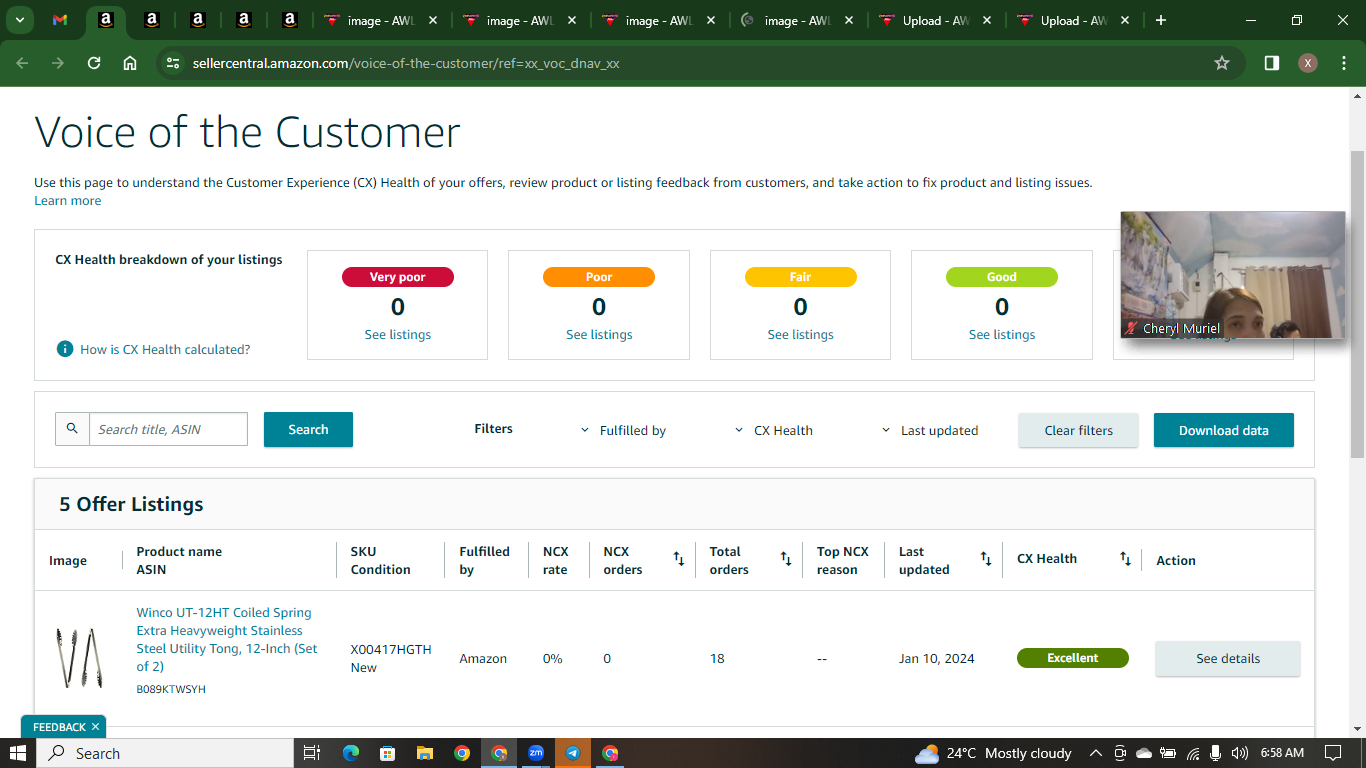Image resolution: width=1366 pixels, height=768 pixels.
Task: Expand the Last updated filter dropdown
Action: (930, 430)
